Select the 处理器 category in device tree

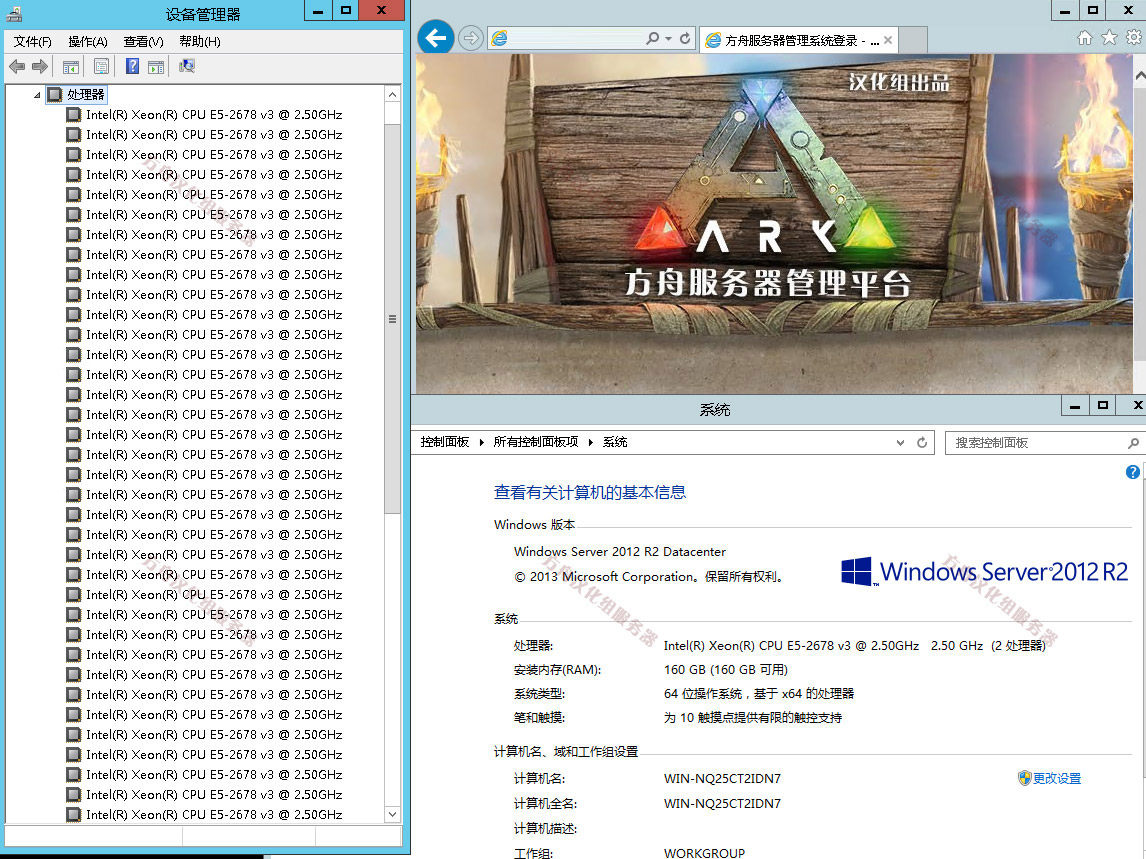86,94
